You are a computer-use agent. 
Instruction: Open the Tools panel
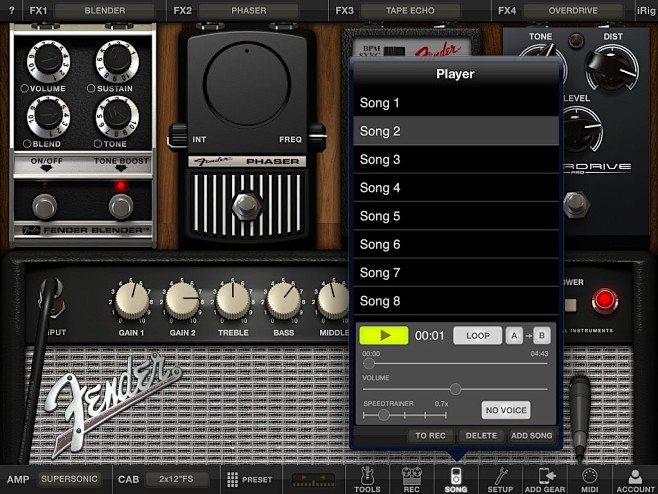pyautogui.click(x=367, y=478)
